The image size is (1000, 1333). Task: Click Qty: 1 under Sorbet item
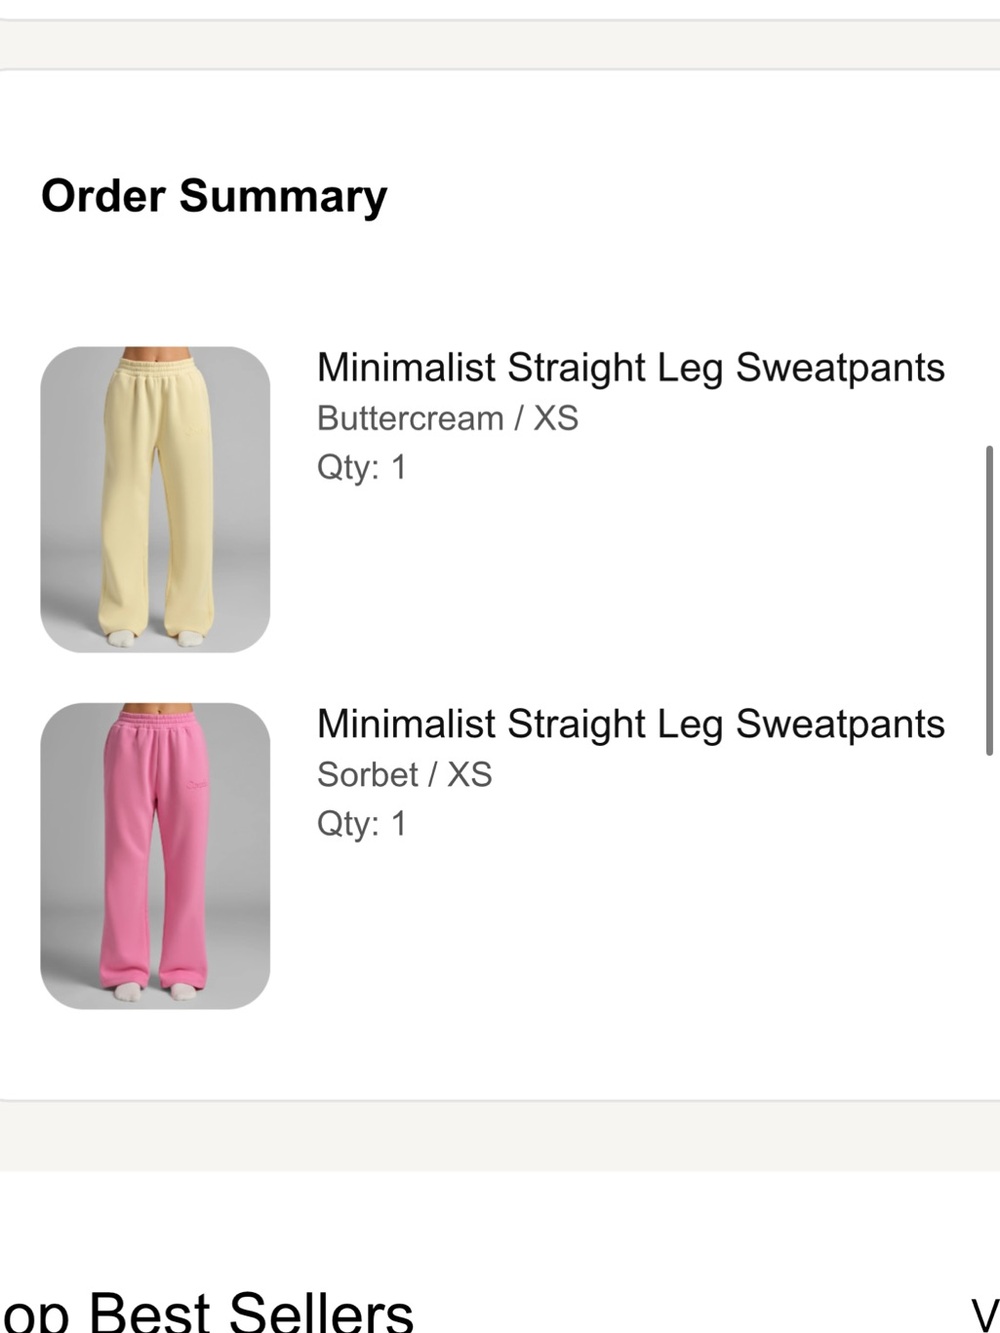pyautogui.click(x=361, y=824)
